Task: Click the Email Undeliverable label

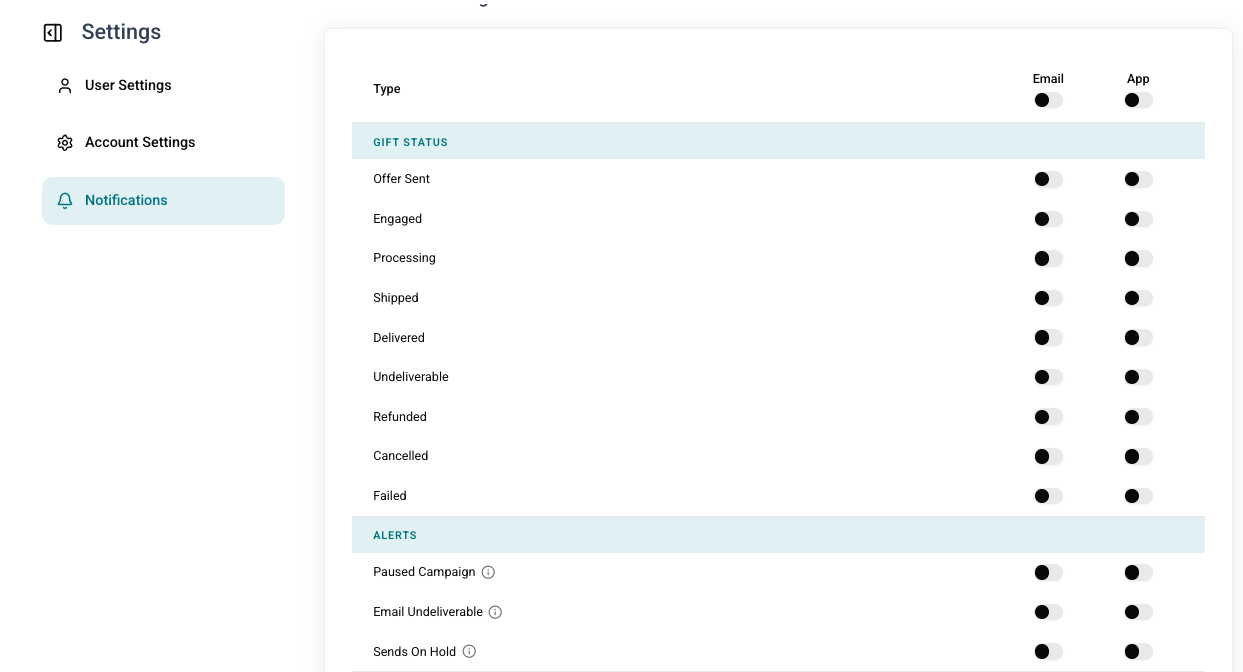Action: (428, 612)
